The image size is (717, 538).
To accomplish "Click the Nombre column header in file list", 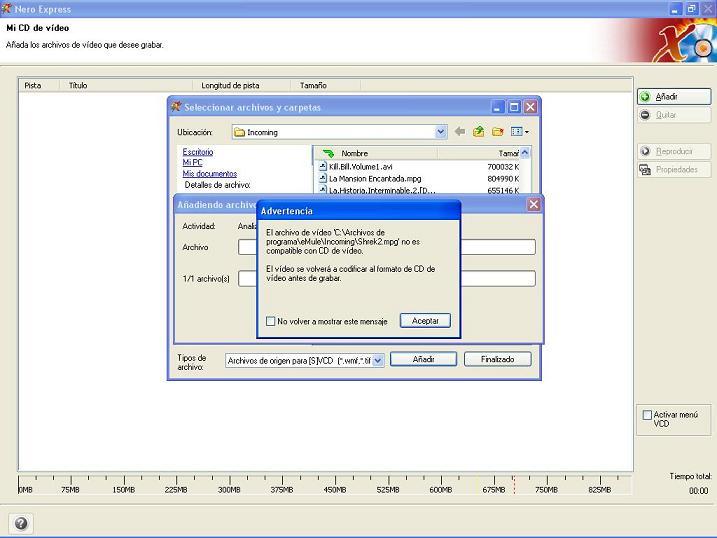I will click(x=354, y=153).
